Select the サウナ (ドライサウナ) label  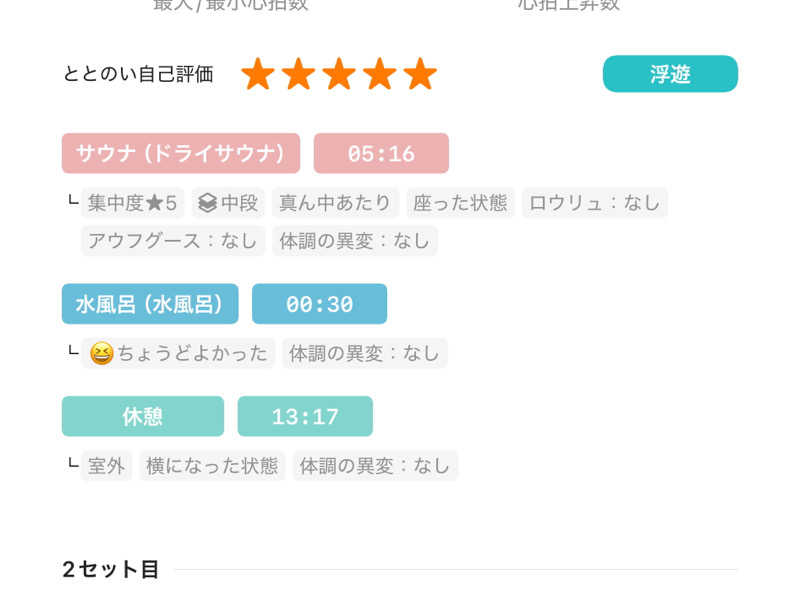pos(181,153)
